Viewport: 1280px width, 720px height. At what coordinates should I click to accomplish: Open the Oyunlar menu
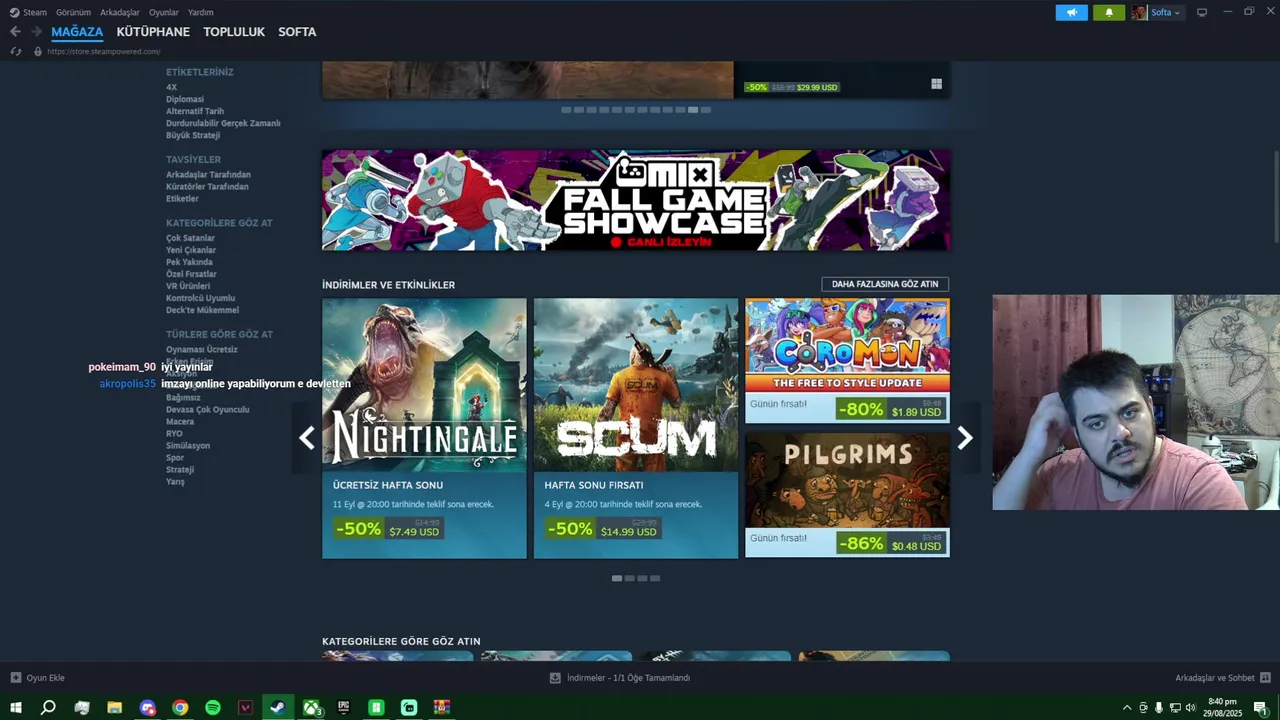(163, 12)
